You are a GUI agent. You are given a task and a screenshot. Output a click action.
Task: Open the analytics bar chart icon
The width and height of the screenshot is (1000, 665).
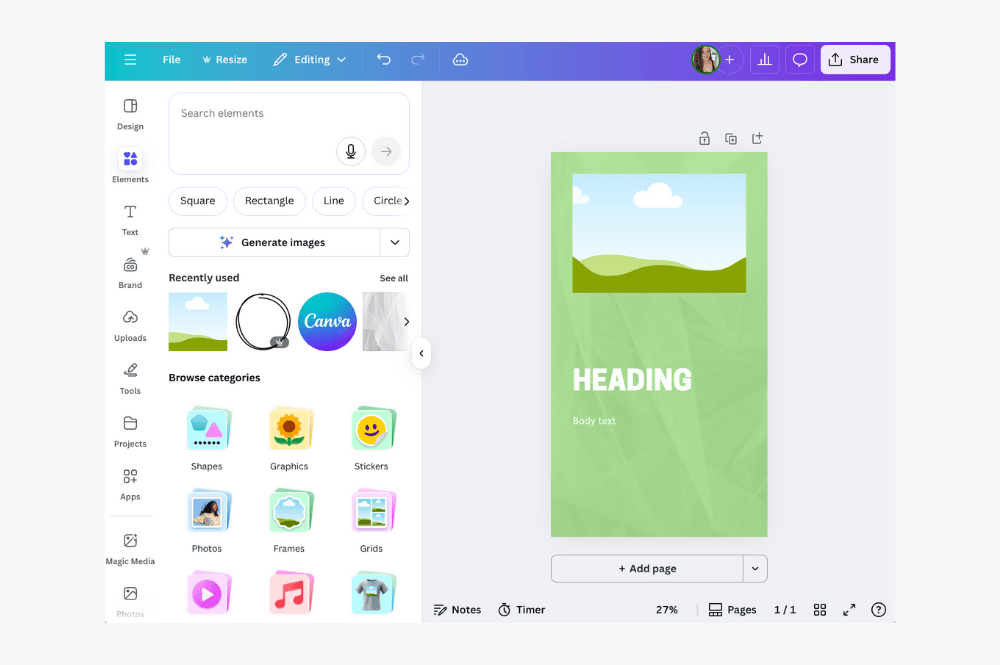[x=765, y=60]
